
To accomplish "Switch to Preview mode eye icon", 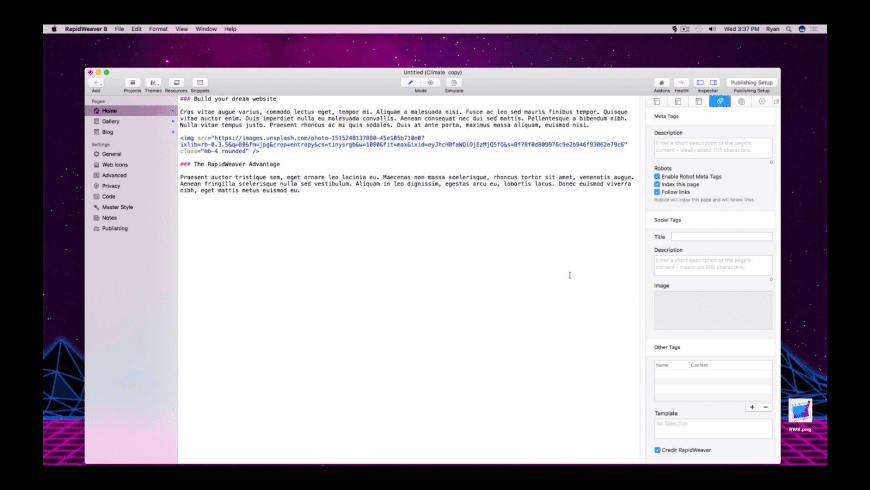I will pyautogui.click(x=431, y=83).
